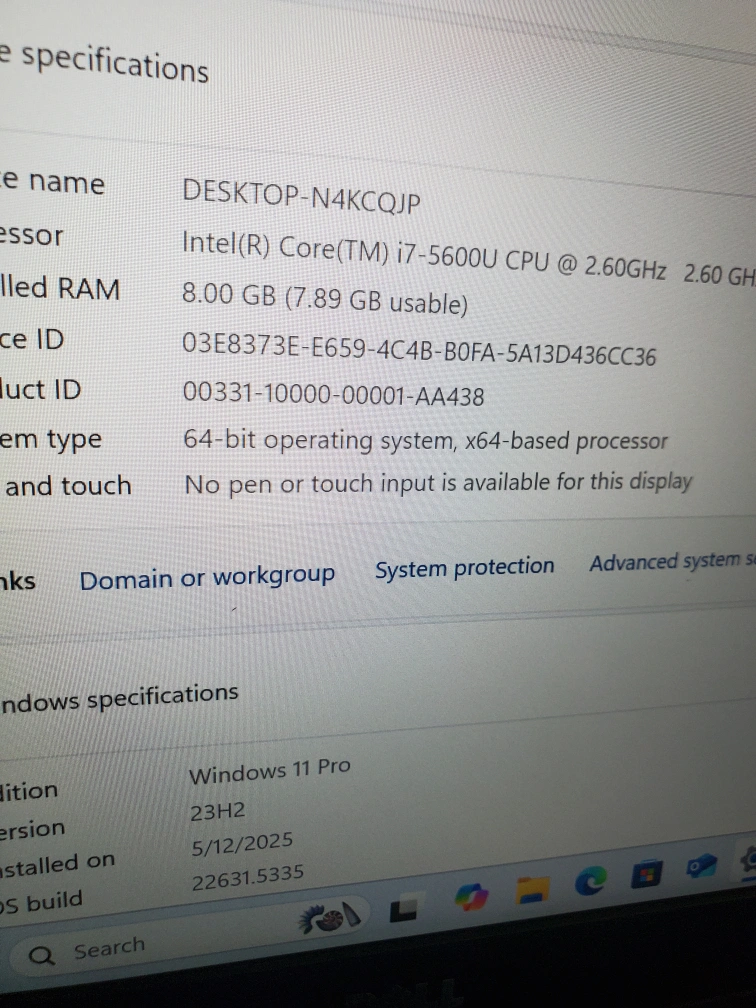
Task: Open the Copilot icon in the taskbar
Action: click(470, 894)
